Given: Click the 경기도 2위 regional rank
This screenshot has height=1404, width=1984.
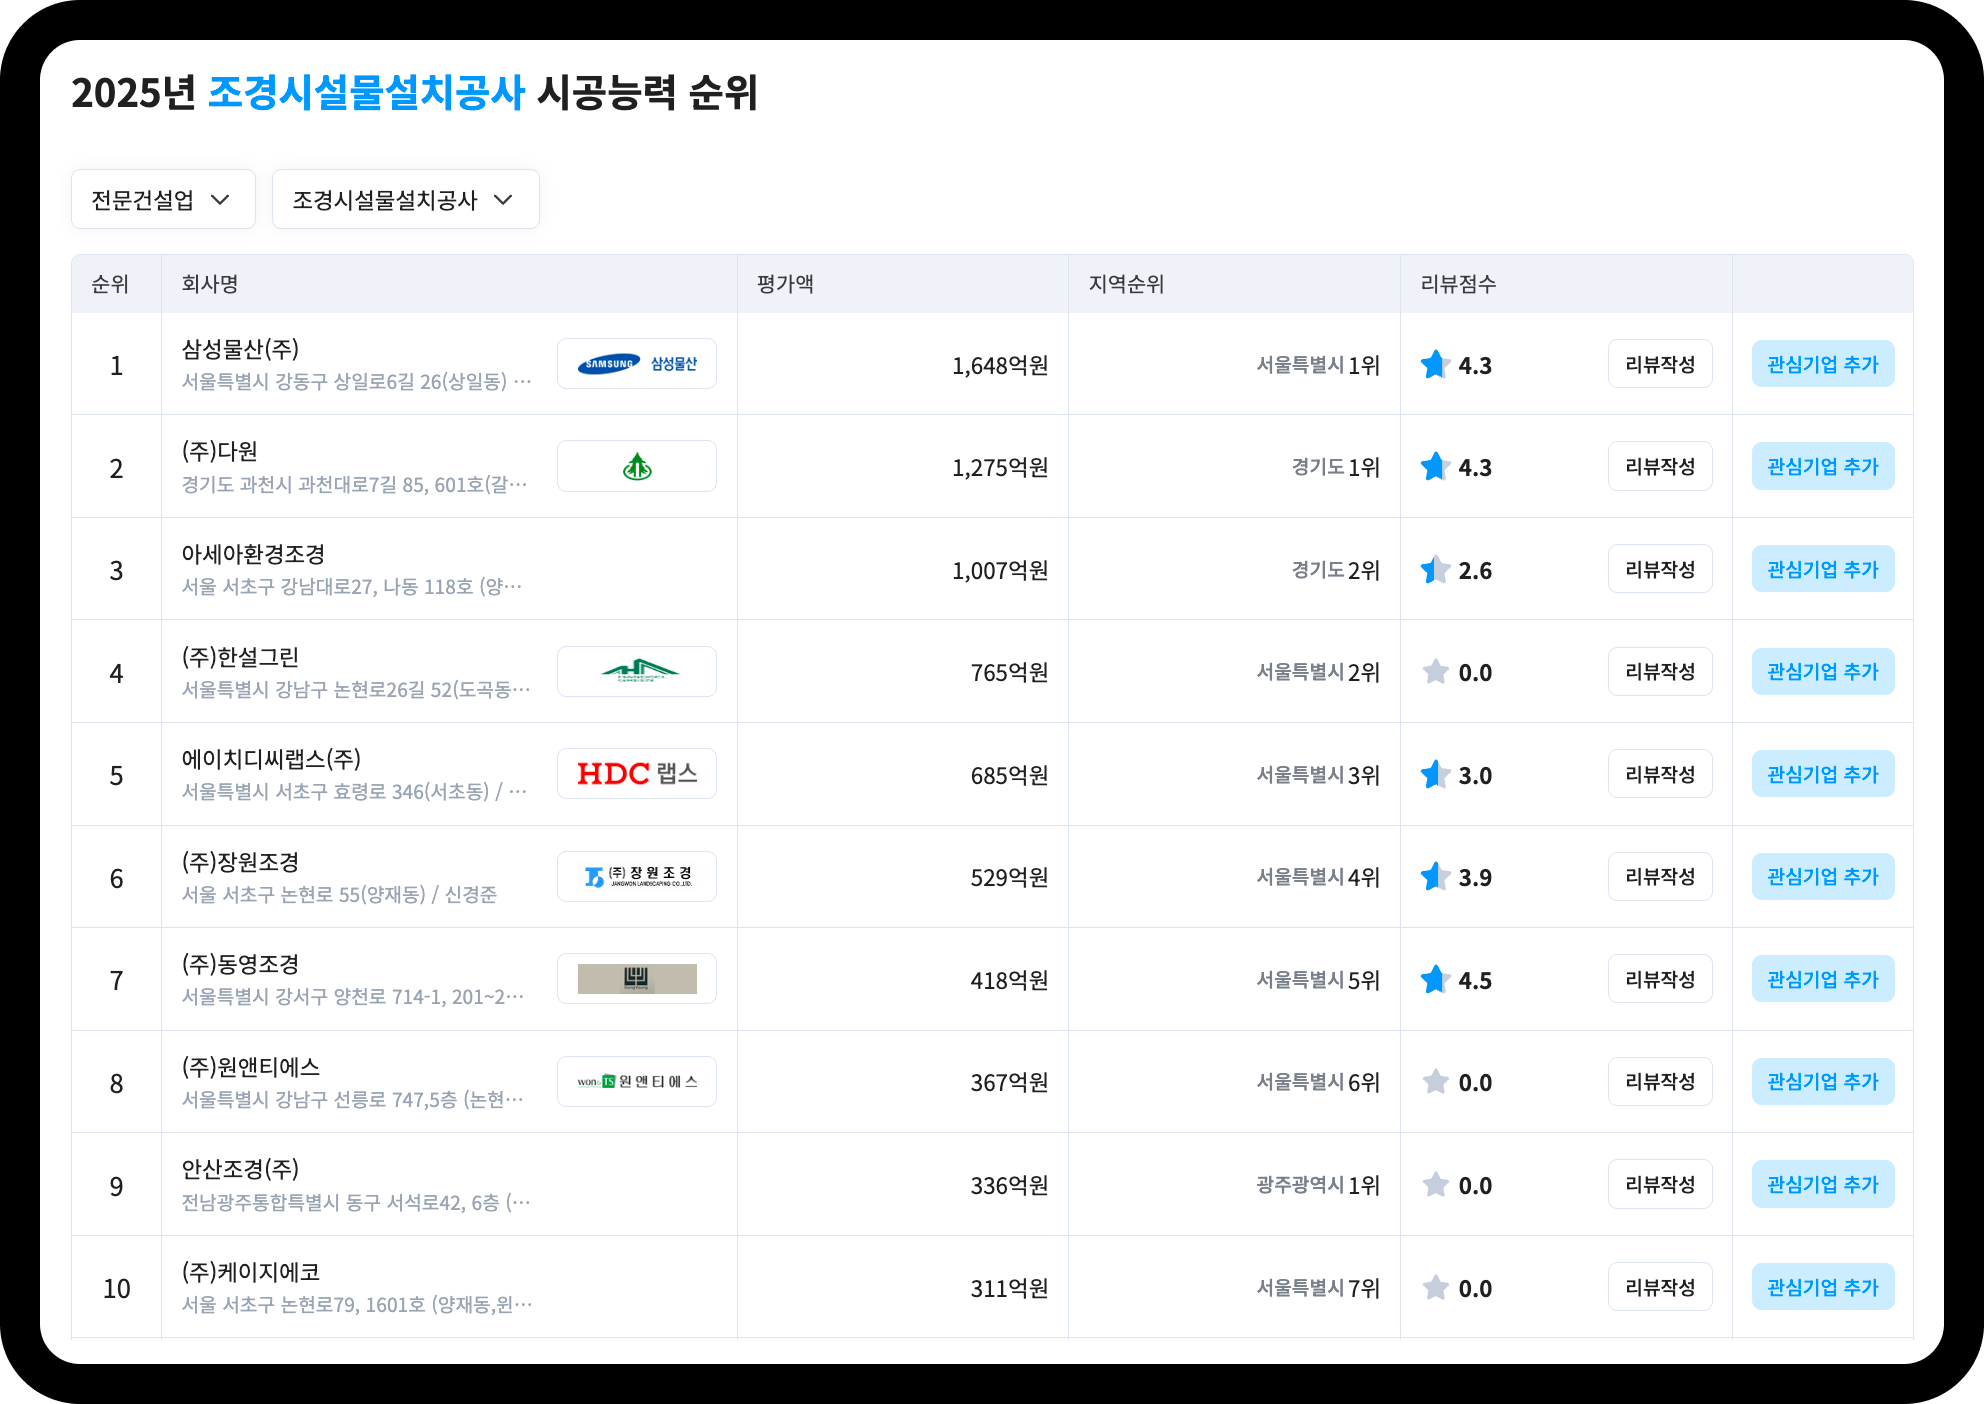Looking at the screenshot, I should point(1335,570).
